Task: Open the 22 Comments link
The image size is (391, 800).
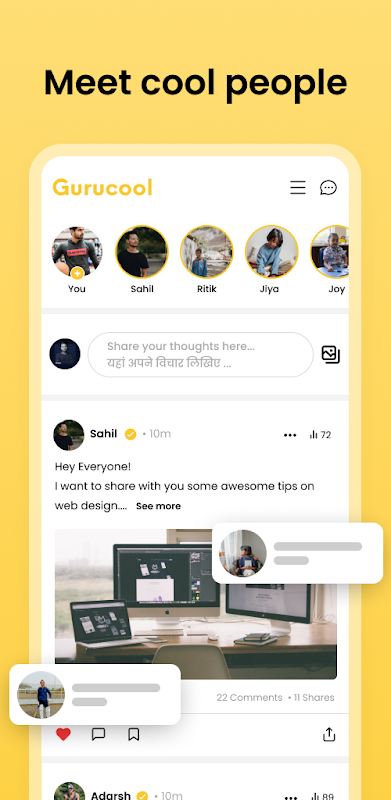Action: tap(249, 697)
